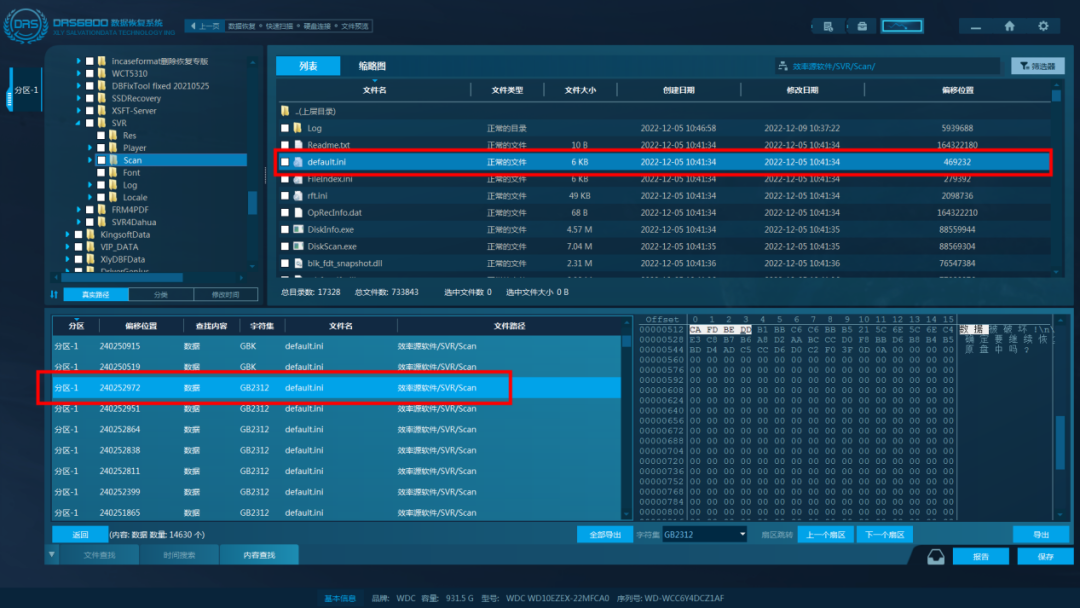Expand the Locale folder node

90,198
